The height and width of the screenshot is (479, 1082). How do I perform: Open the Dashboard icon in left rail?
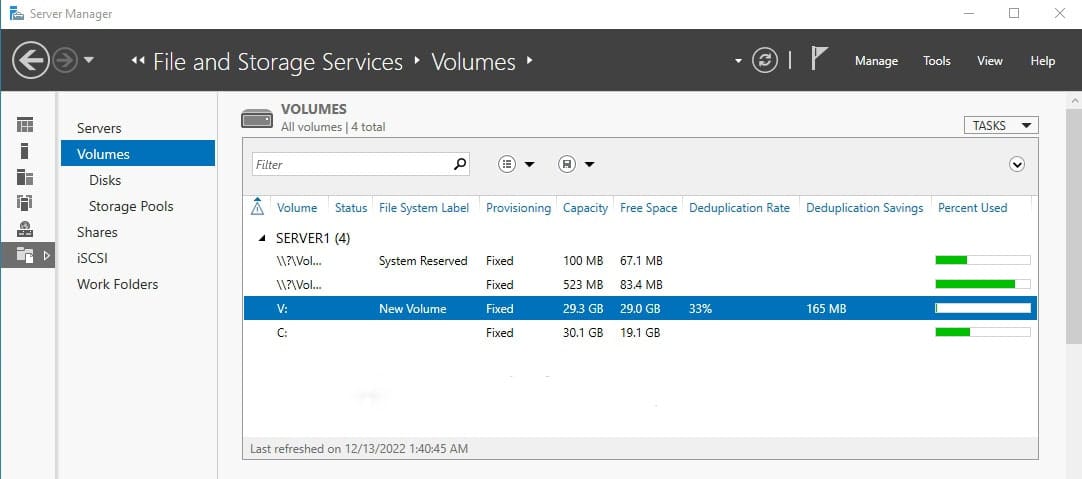point(25,125)
